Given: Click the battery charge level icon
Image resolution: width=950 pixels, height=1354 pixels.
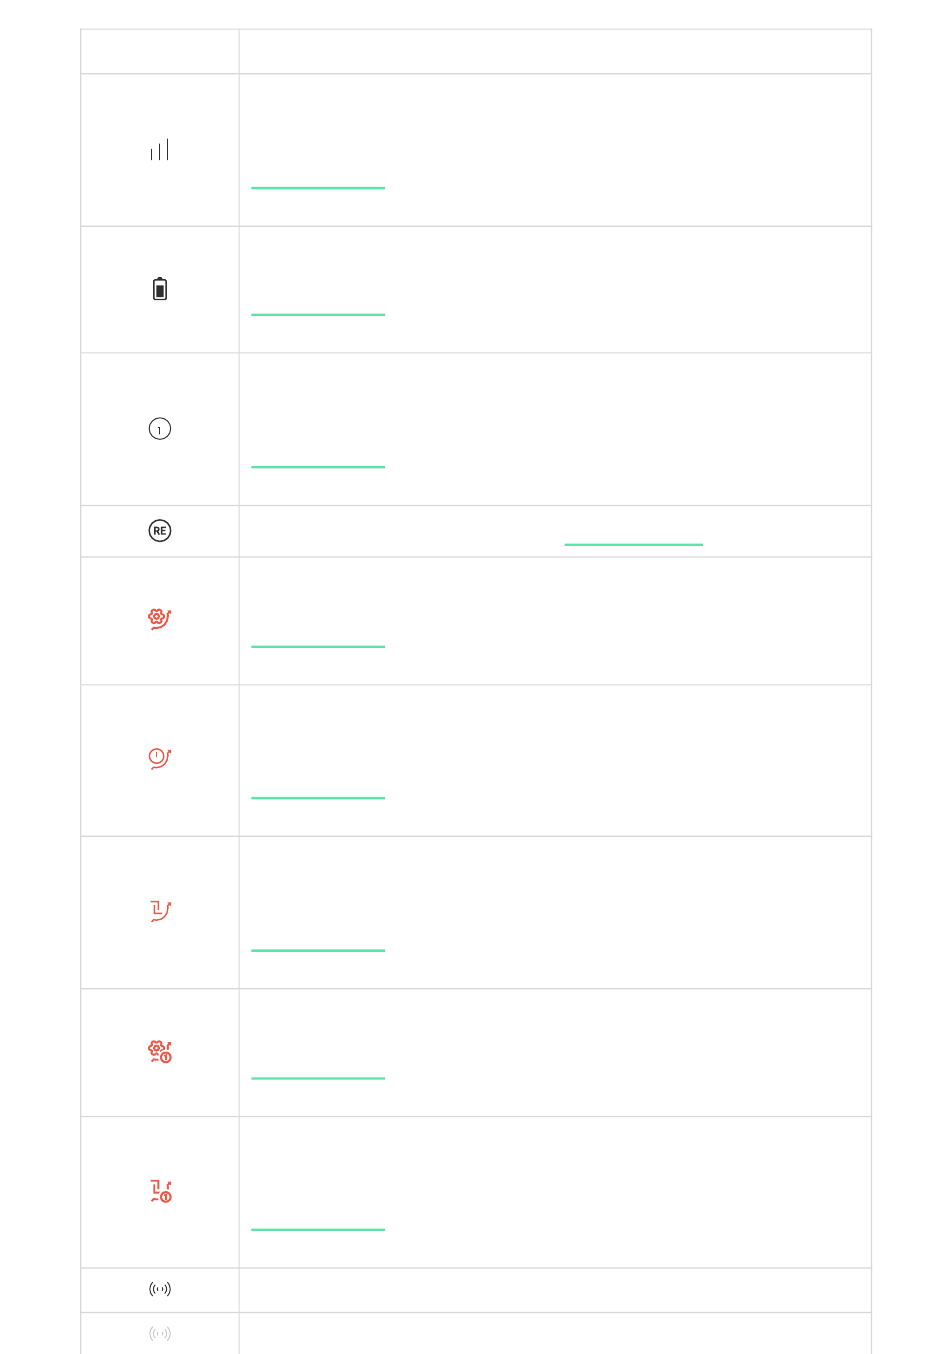Looking at the screenshot, I should coord(160,289).
